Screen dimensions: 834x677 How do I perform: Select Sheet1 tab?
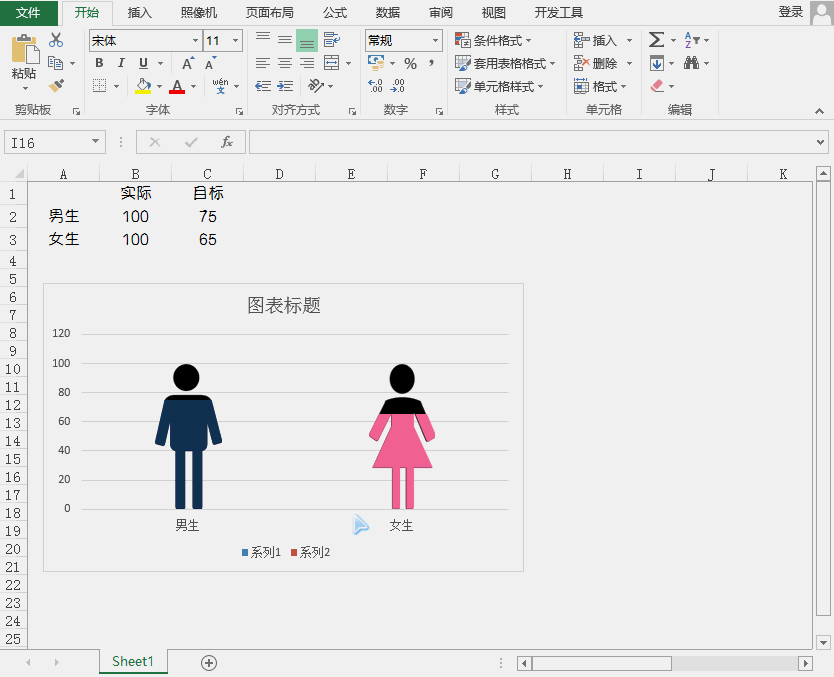[x=133, y=661]
